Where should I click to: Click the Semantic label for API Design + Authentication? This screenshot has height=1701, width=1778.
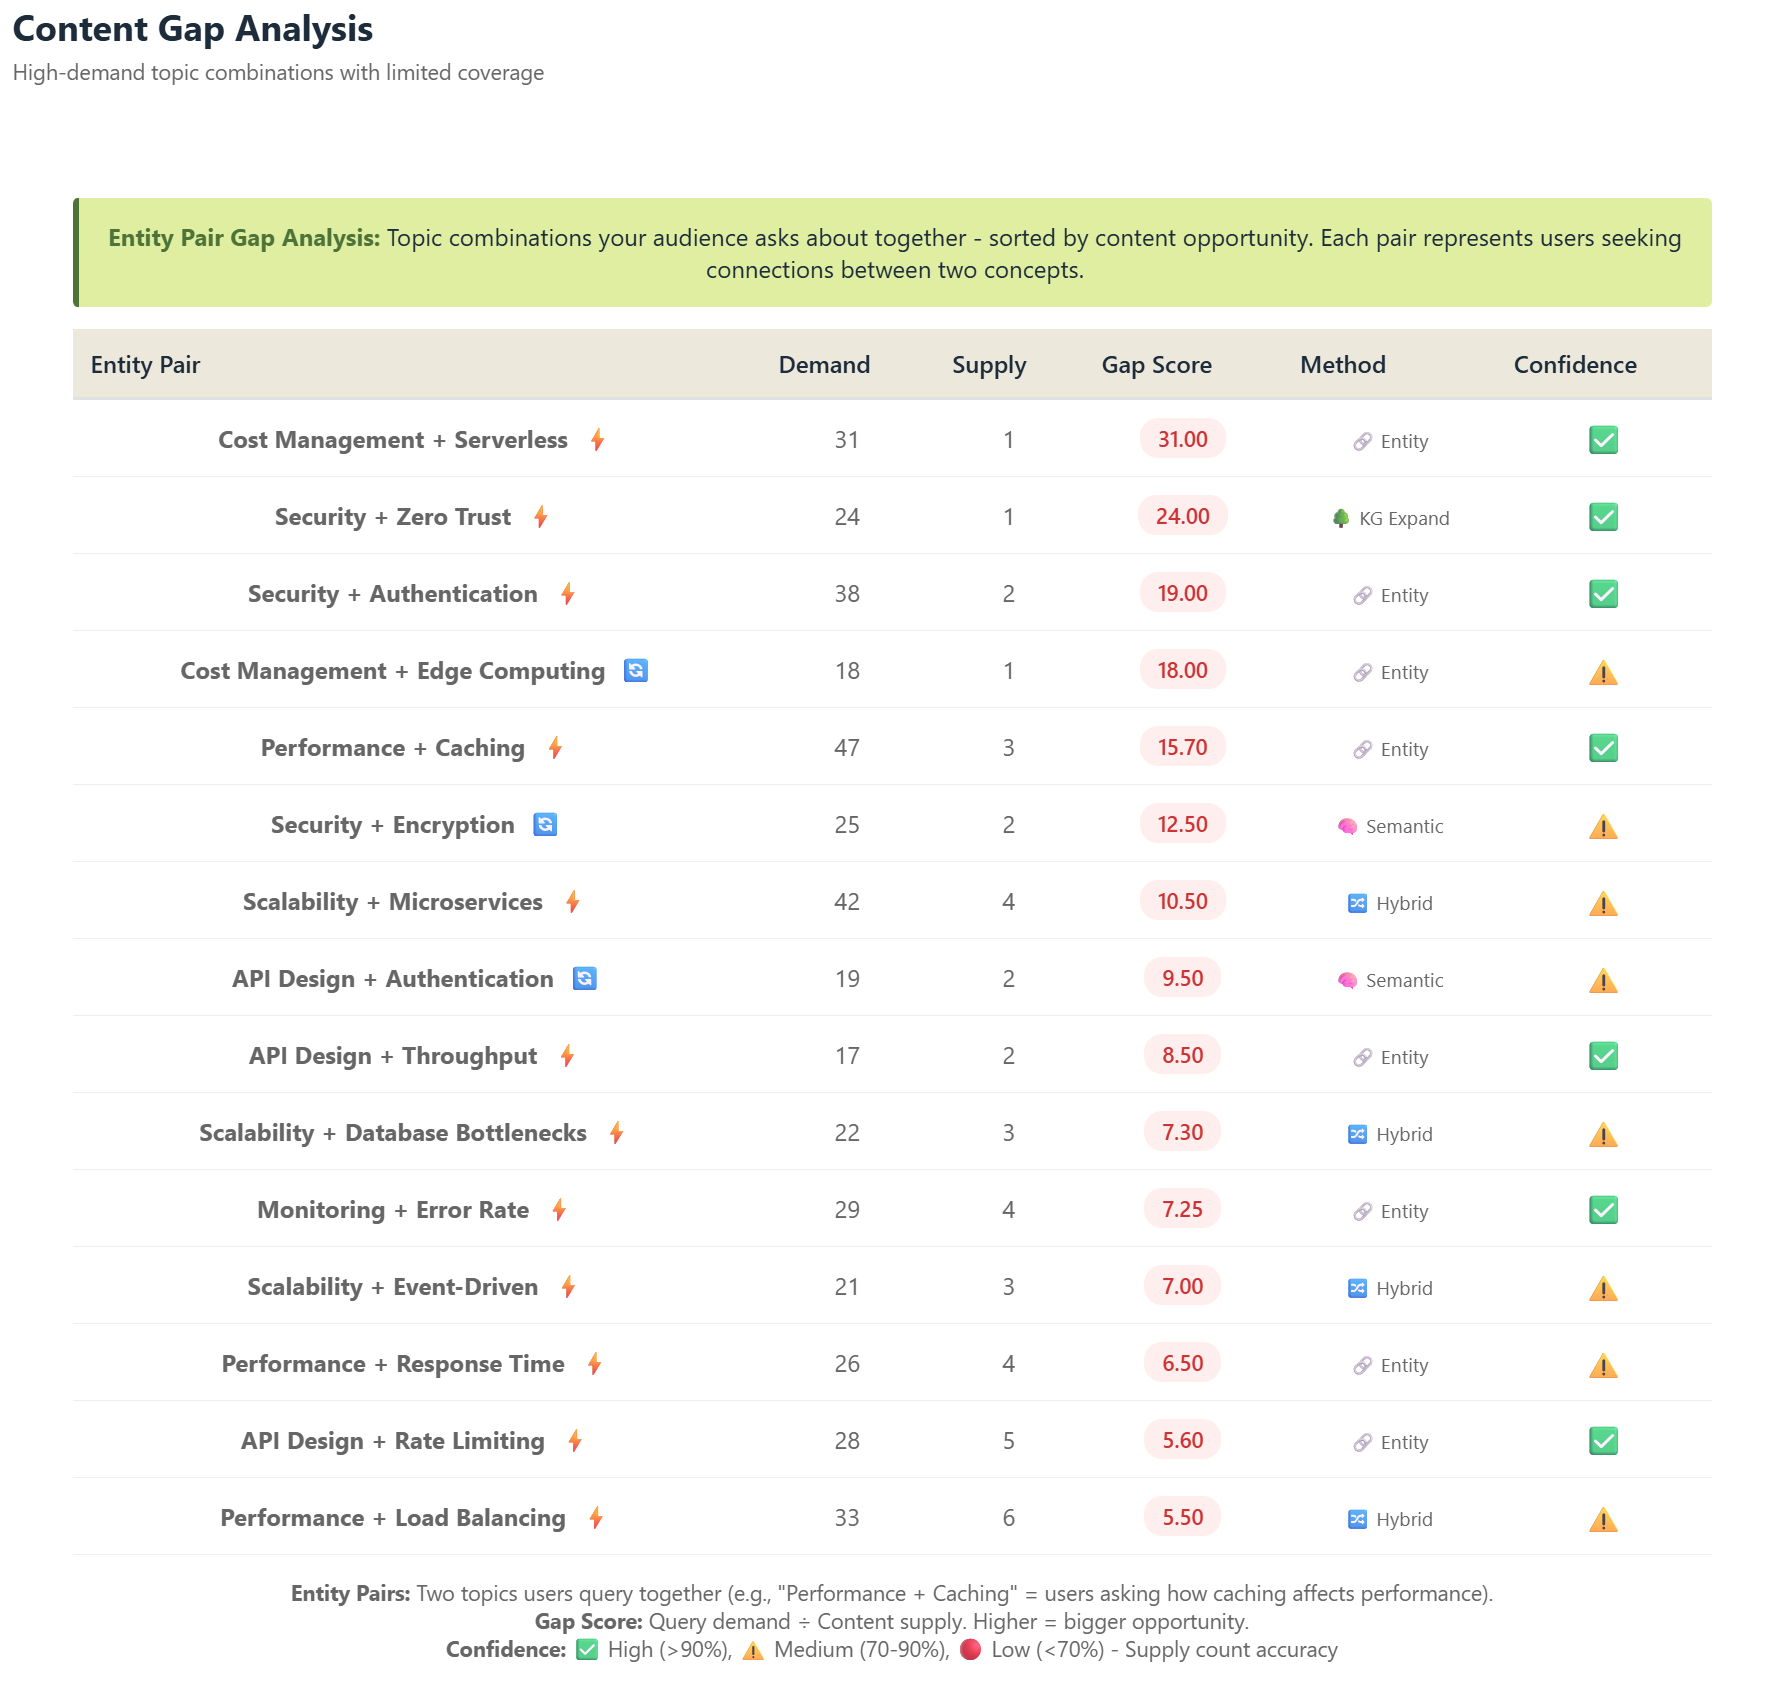pyautogui.click(x=1403, y=980)
